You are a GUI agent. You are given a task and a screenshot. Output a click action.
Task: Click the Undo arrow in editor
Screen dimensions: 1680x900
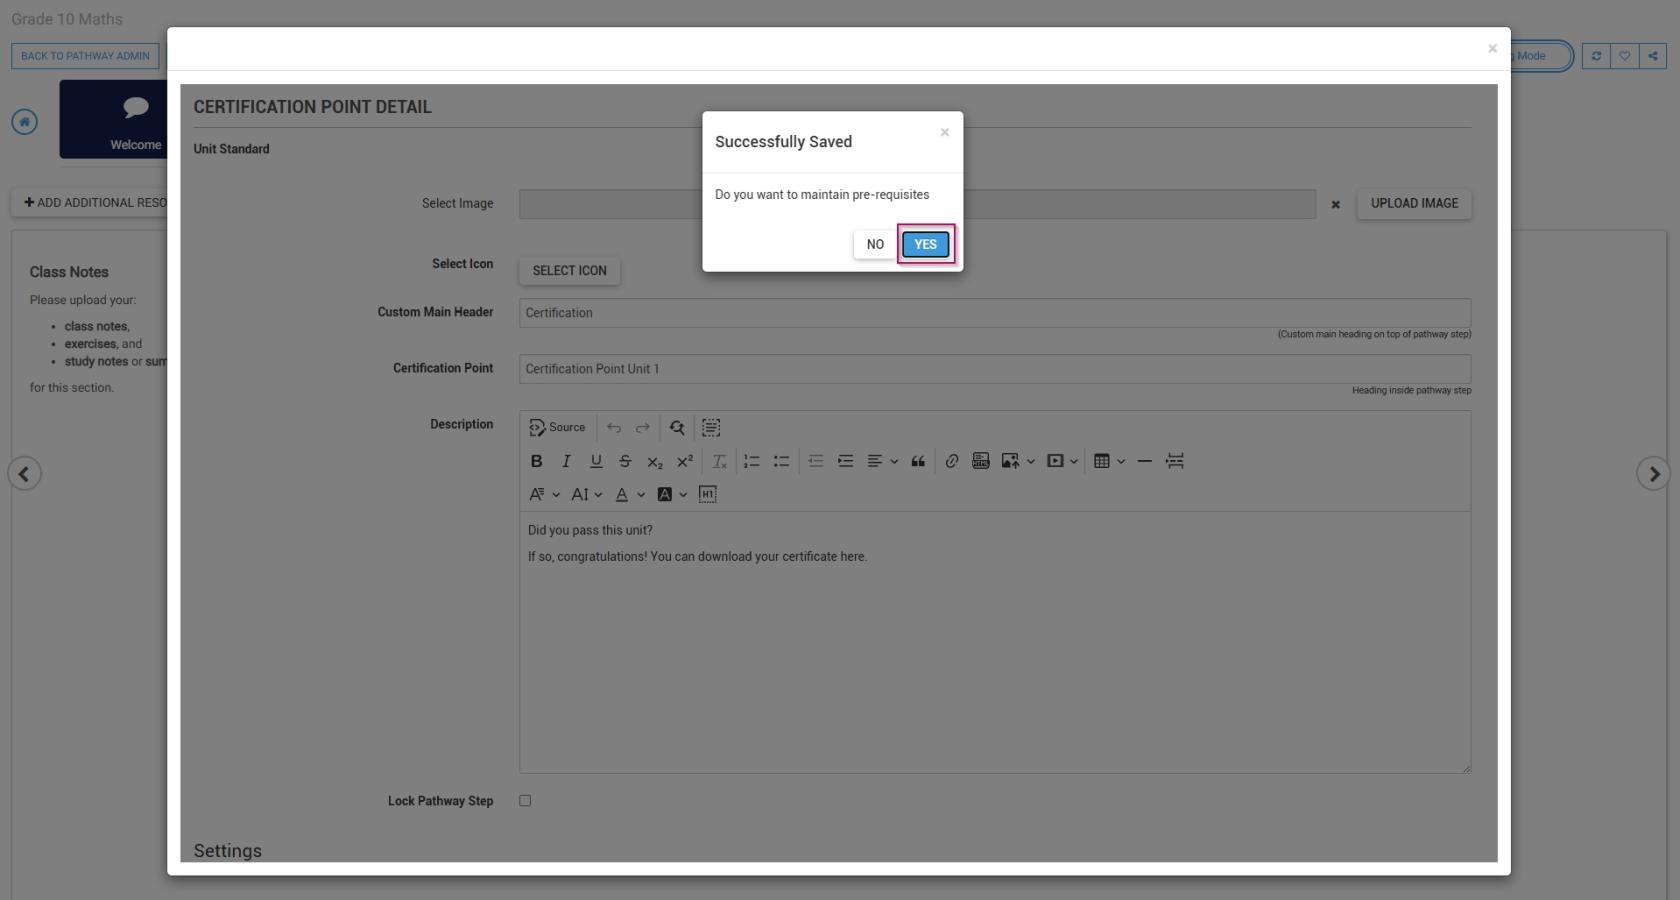coord(614,427)
